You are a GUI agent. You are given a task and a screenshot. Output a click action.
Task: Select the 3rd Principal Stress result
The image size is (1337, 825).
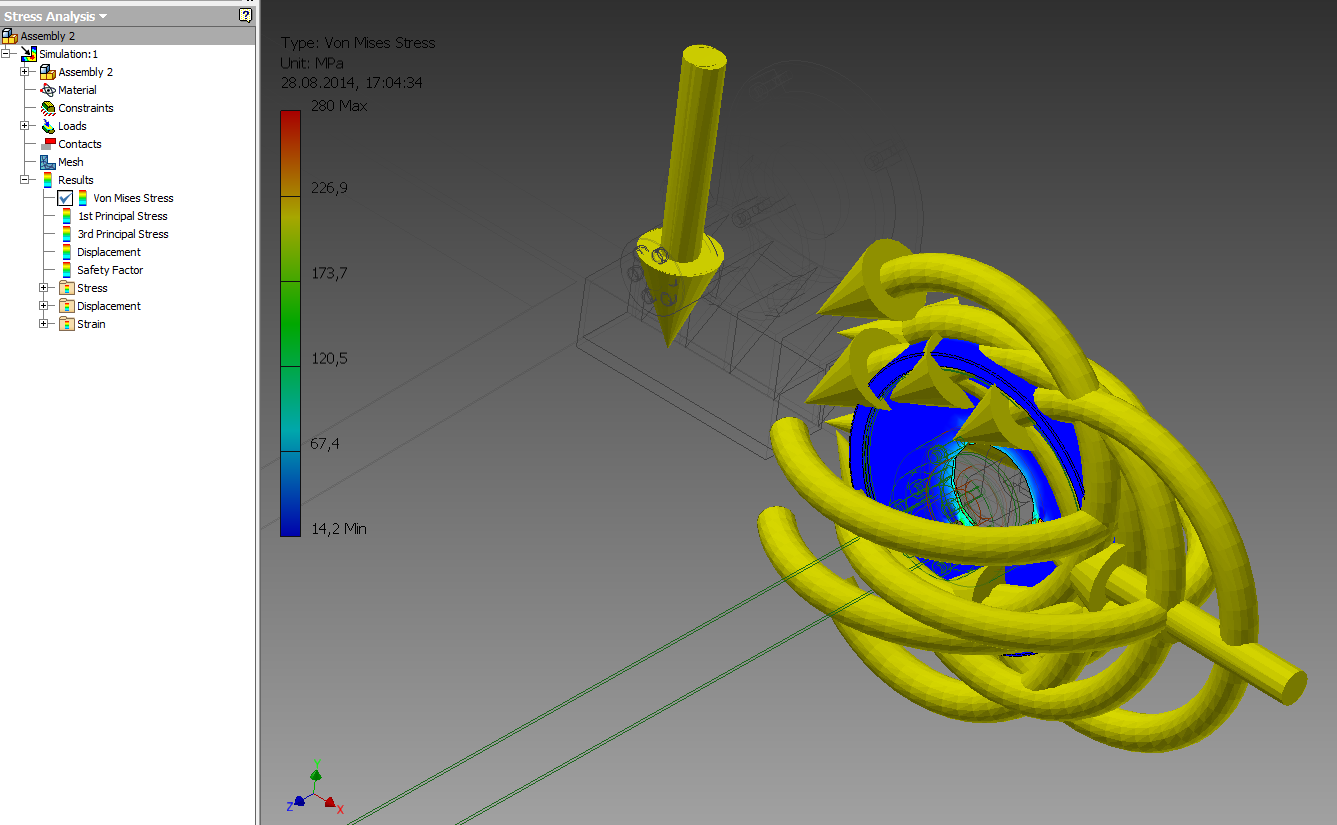(69, 234)
